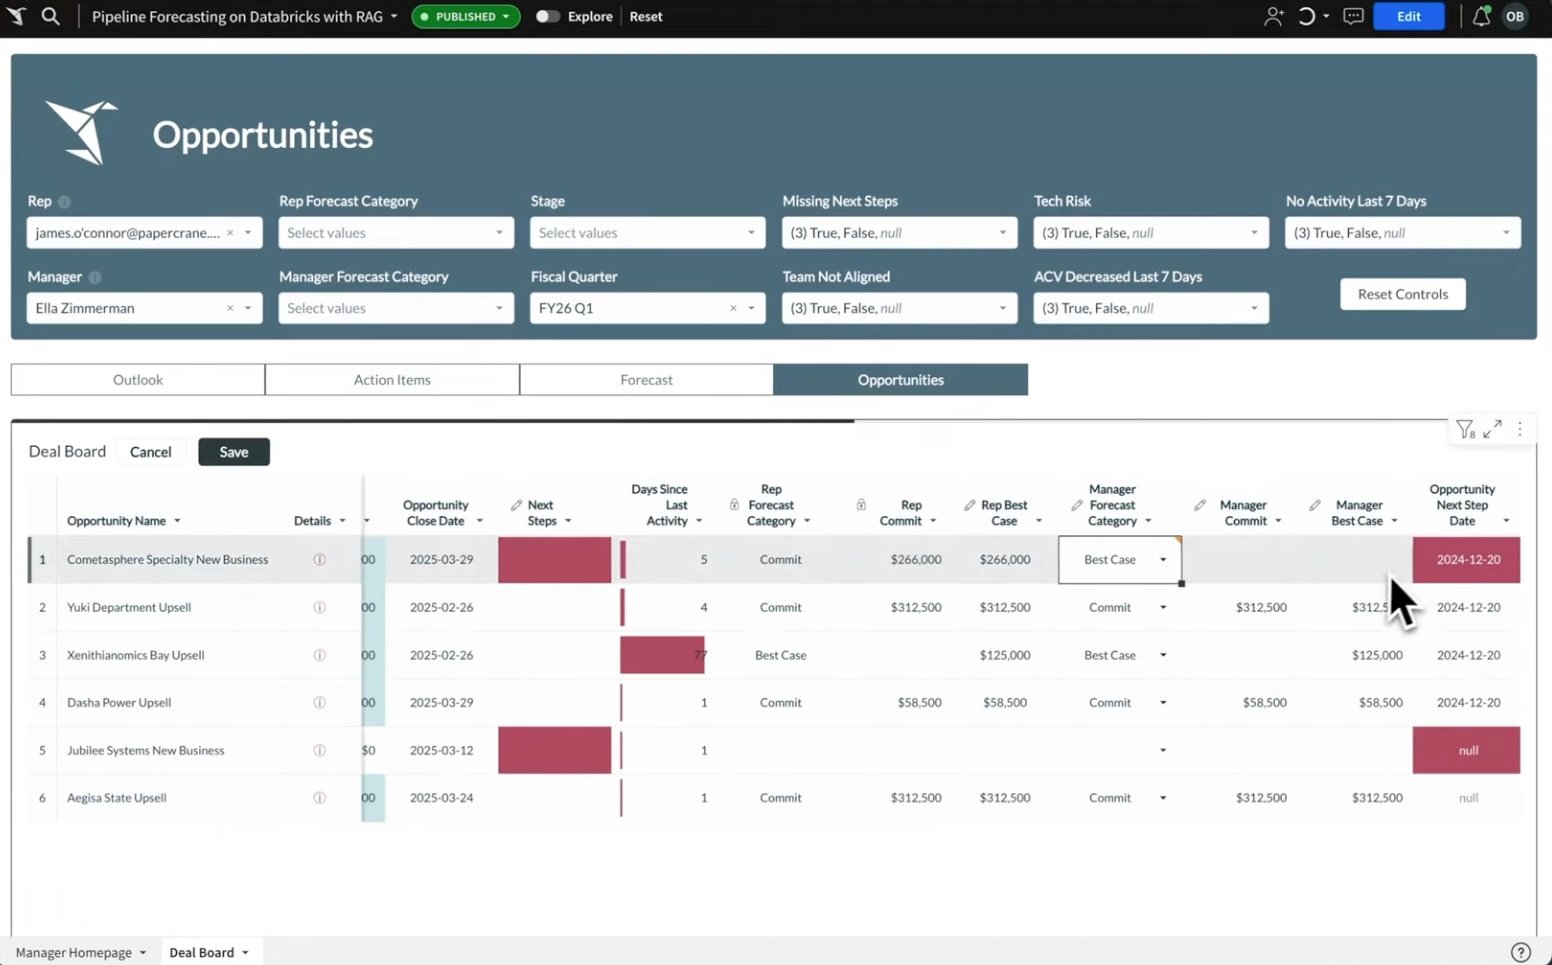Open Manager Forecast Category dropdown for Dasha Power Upsell

tap(1162, 703)
